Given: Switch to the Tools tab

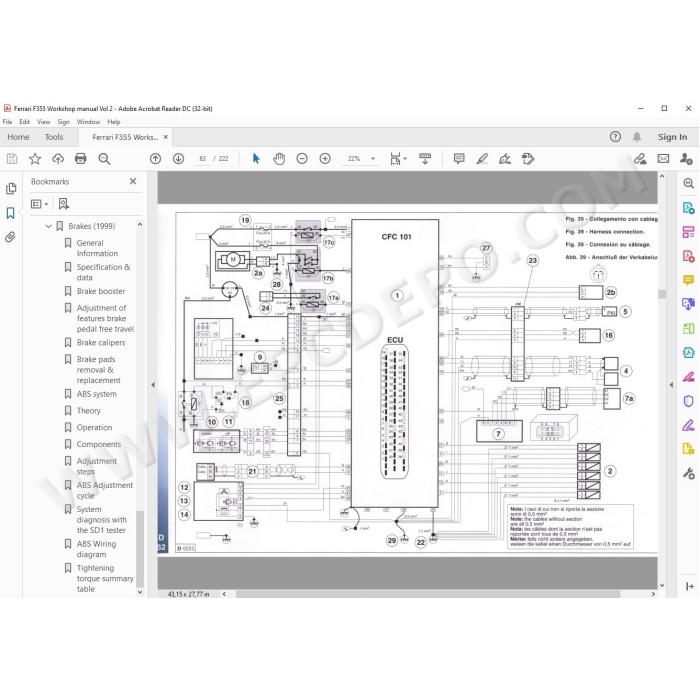Looking at the screenshot, I should point(54,138).
